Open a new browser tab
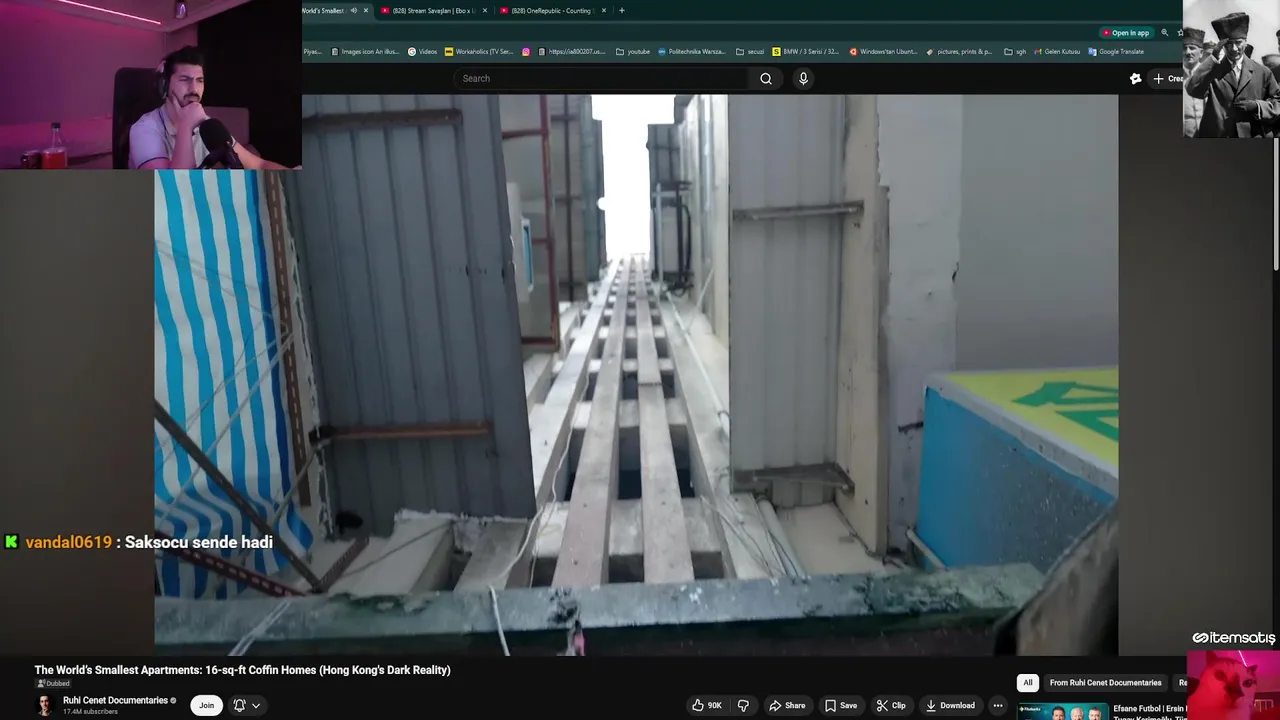This screenshot has height=720, width=1280. tap(622, 11)
